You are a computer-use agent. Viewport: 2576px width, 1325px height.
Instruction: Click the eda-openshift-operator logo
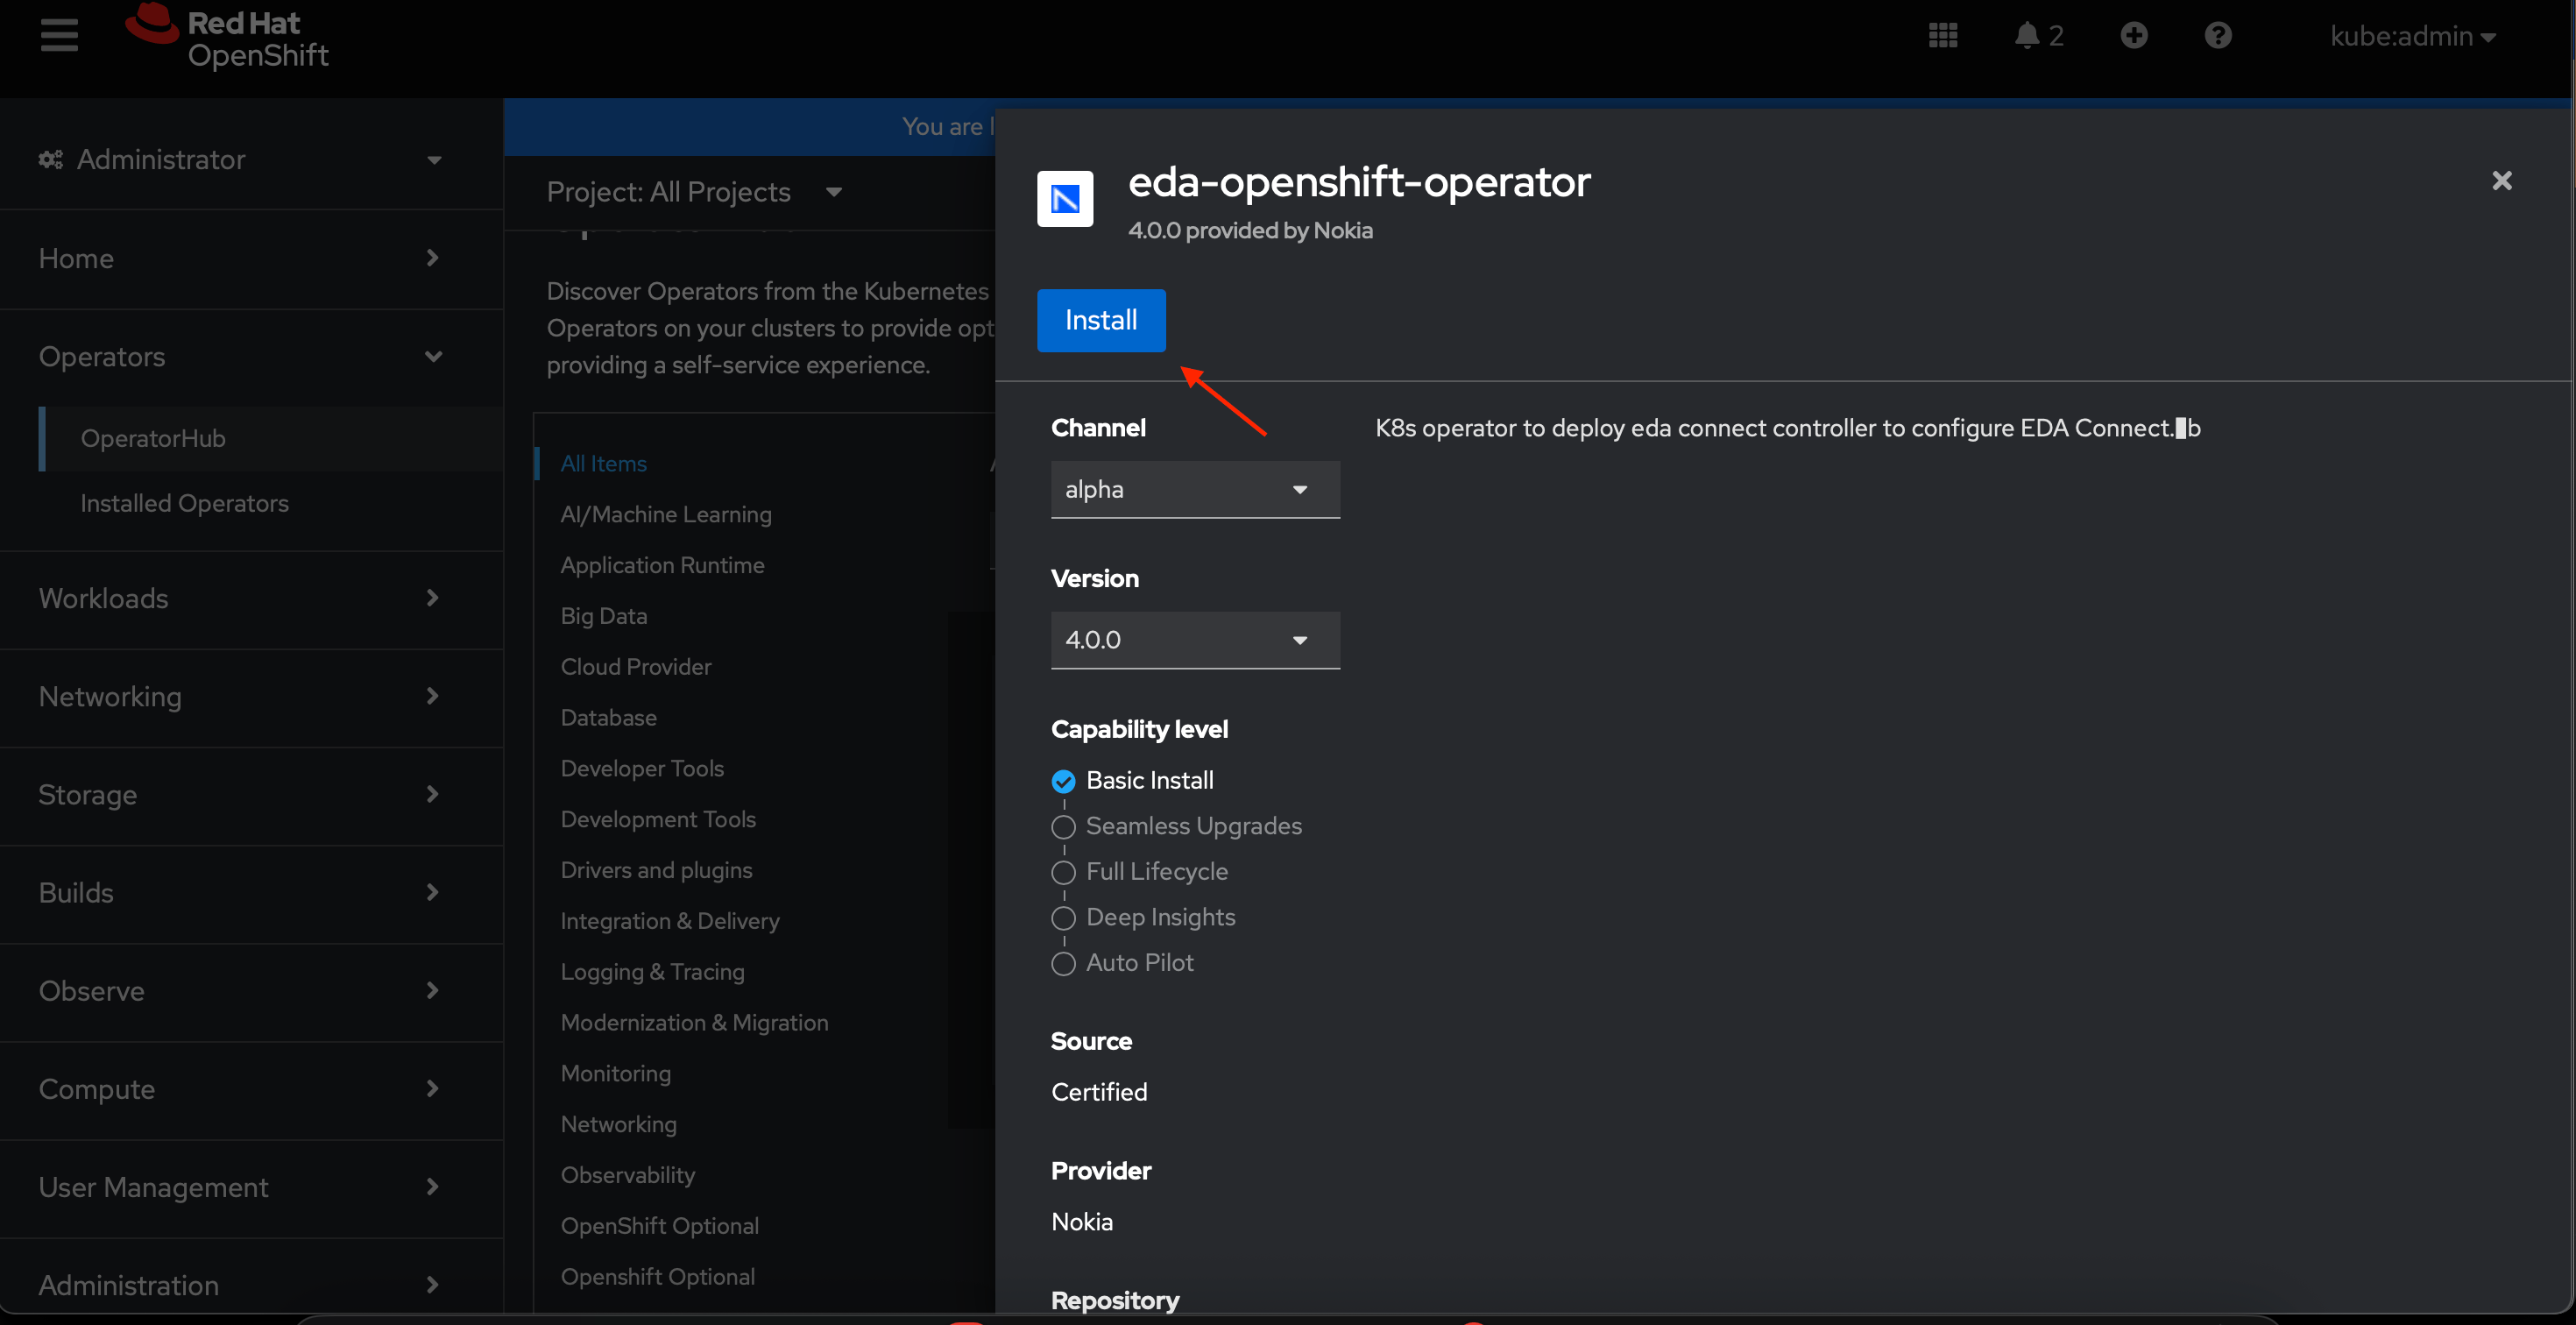point(1065,199)
